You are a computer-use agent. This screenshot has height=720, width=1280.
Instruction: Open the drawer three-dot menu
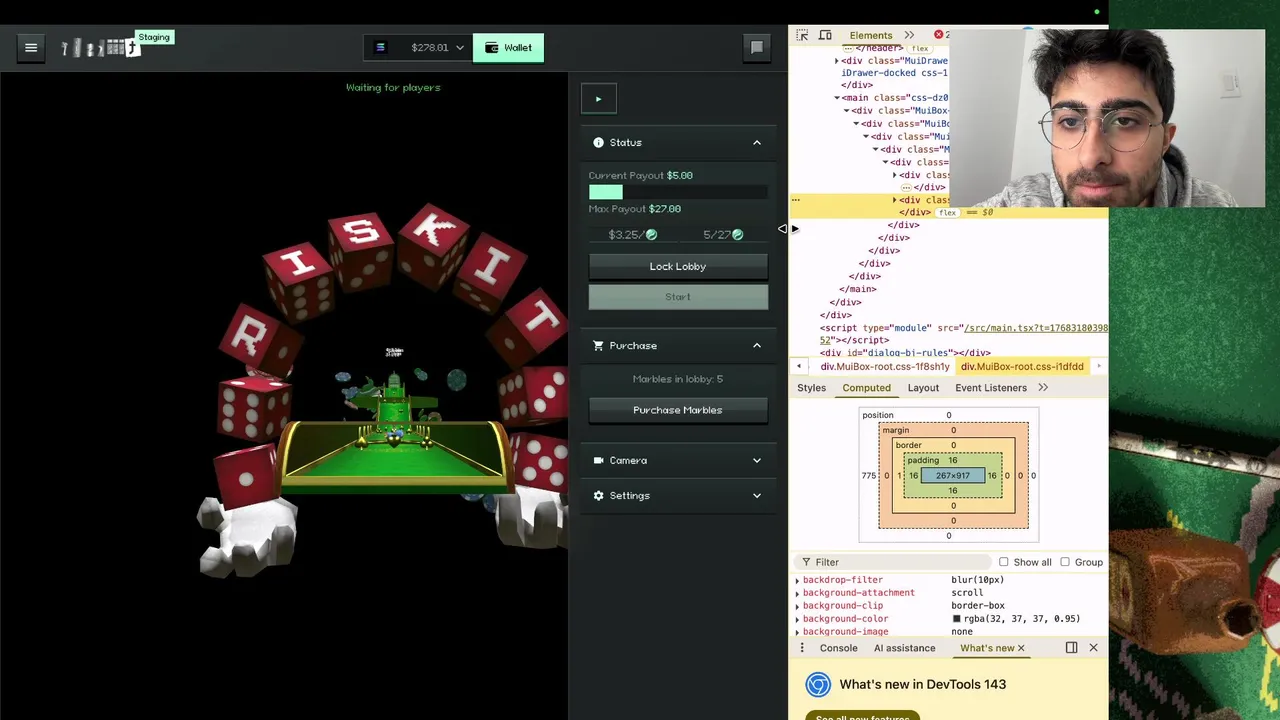801,648
